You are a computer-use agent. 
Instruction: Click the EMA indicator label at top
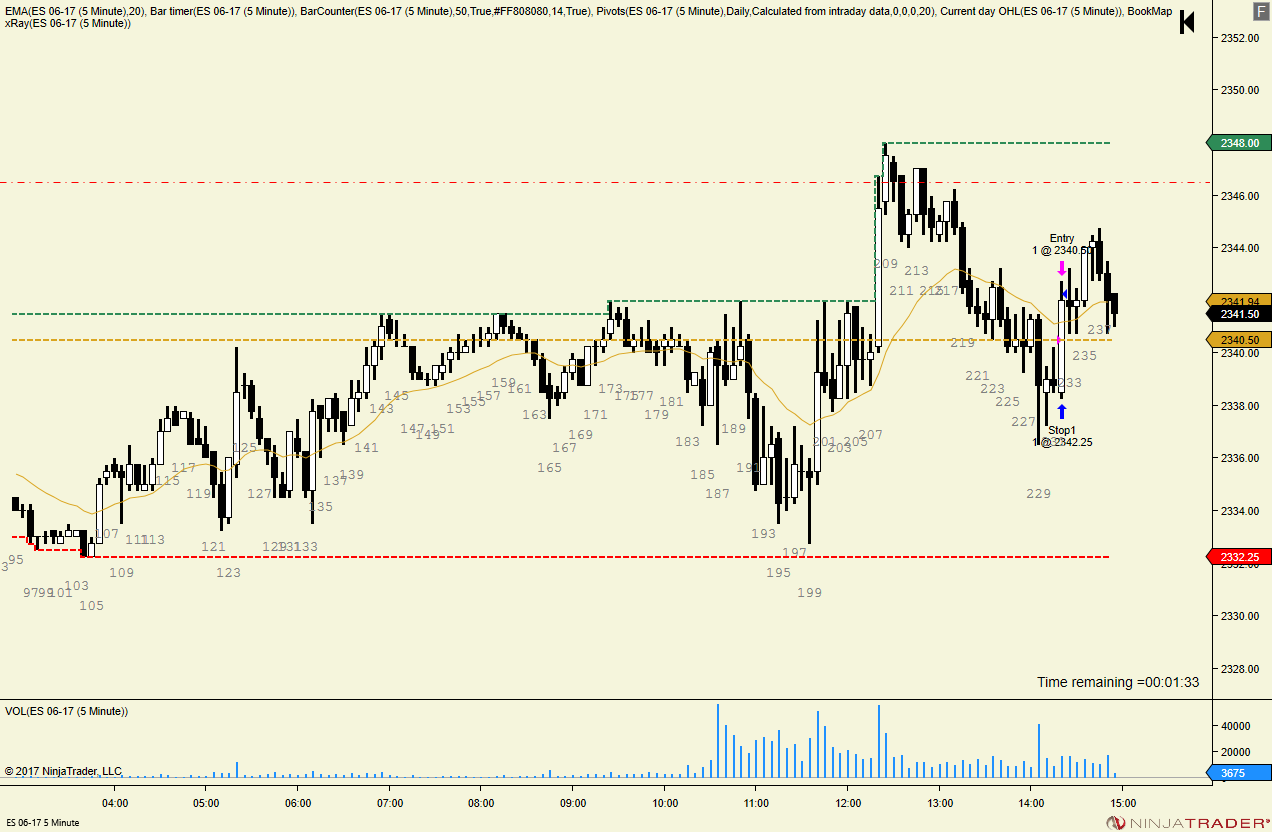pyautogui.click(x=73, y=11)
